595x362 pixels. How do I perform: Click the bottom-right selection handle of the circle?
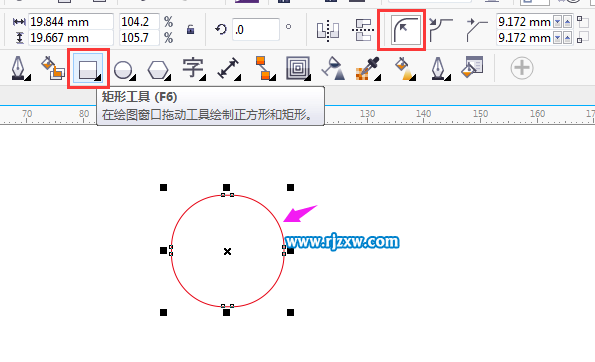[290, 313]
